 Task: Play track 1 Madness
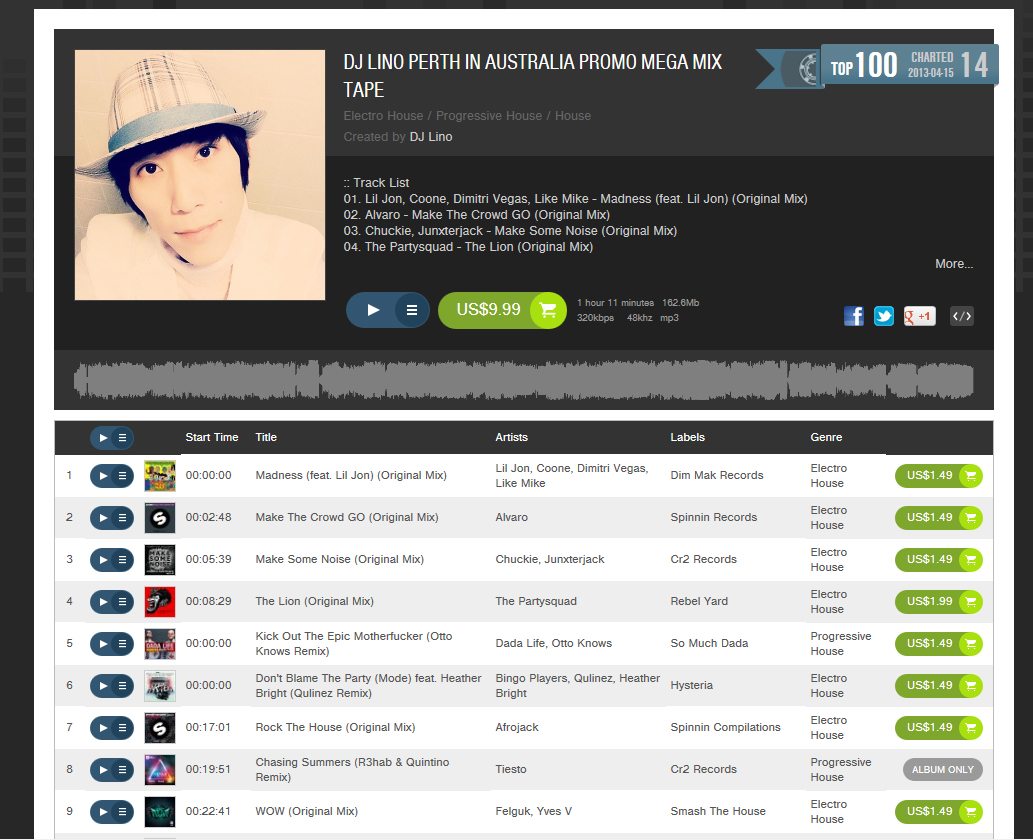tap(103, 476)
